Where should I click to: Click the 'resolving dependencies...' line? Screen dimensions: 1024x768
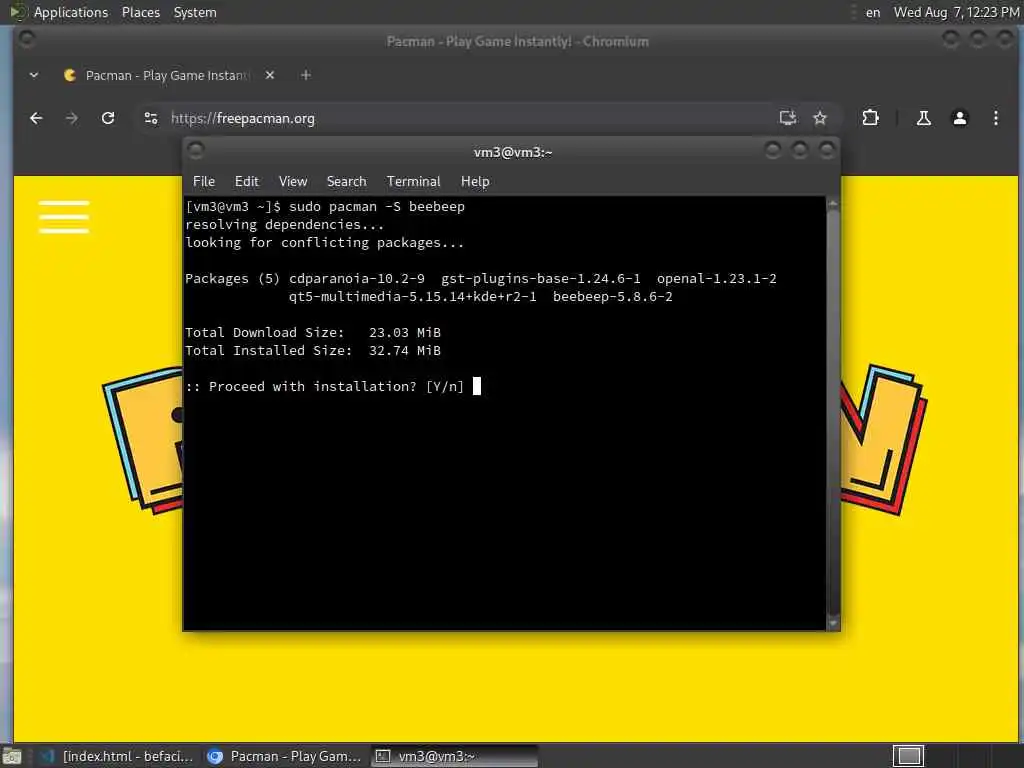[285, 225]
